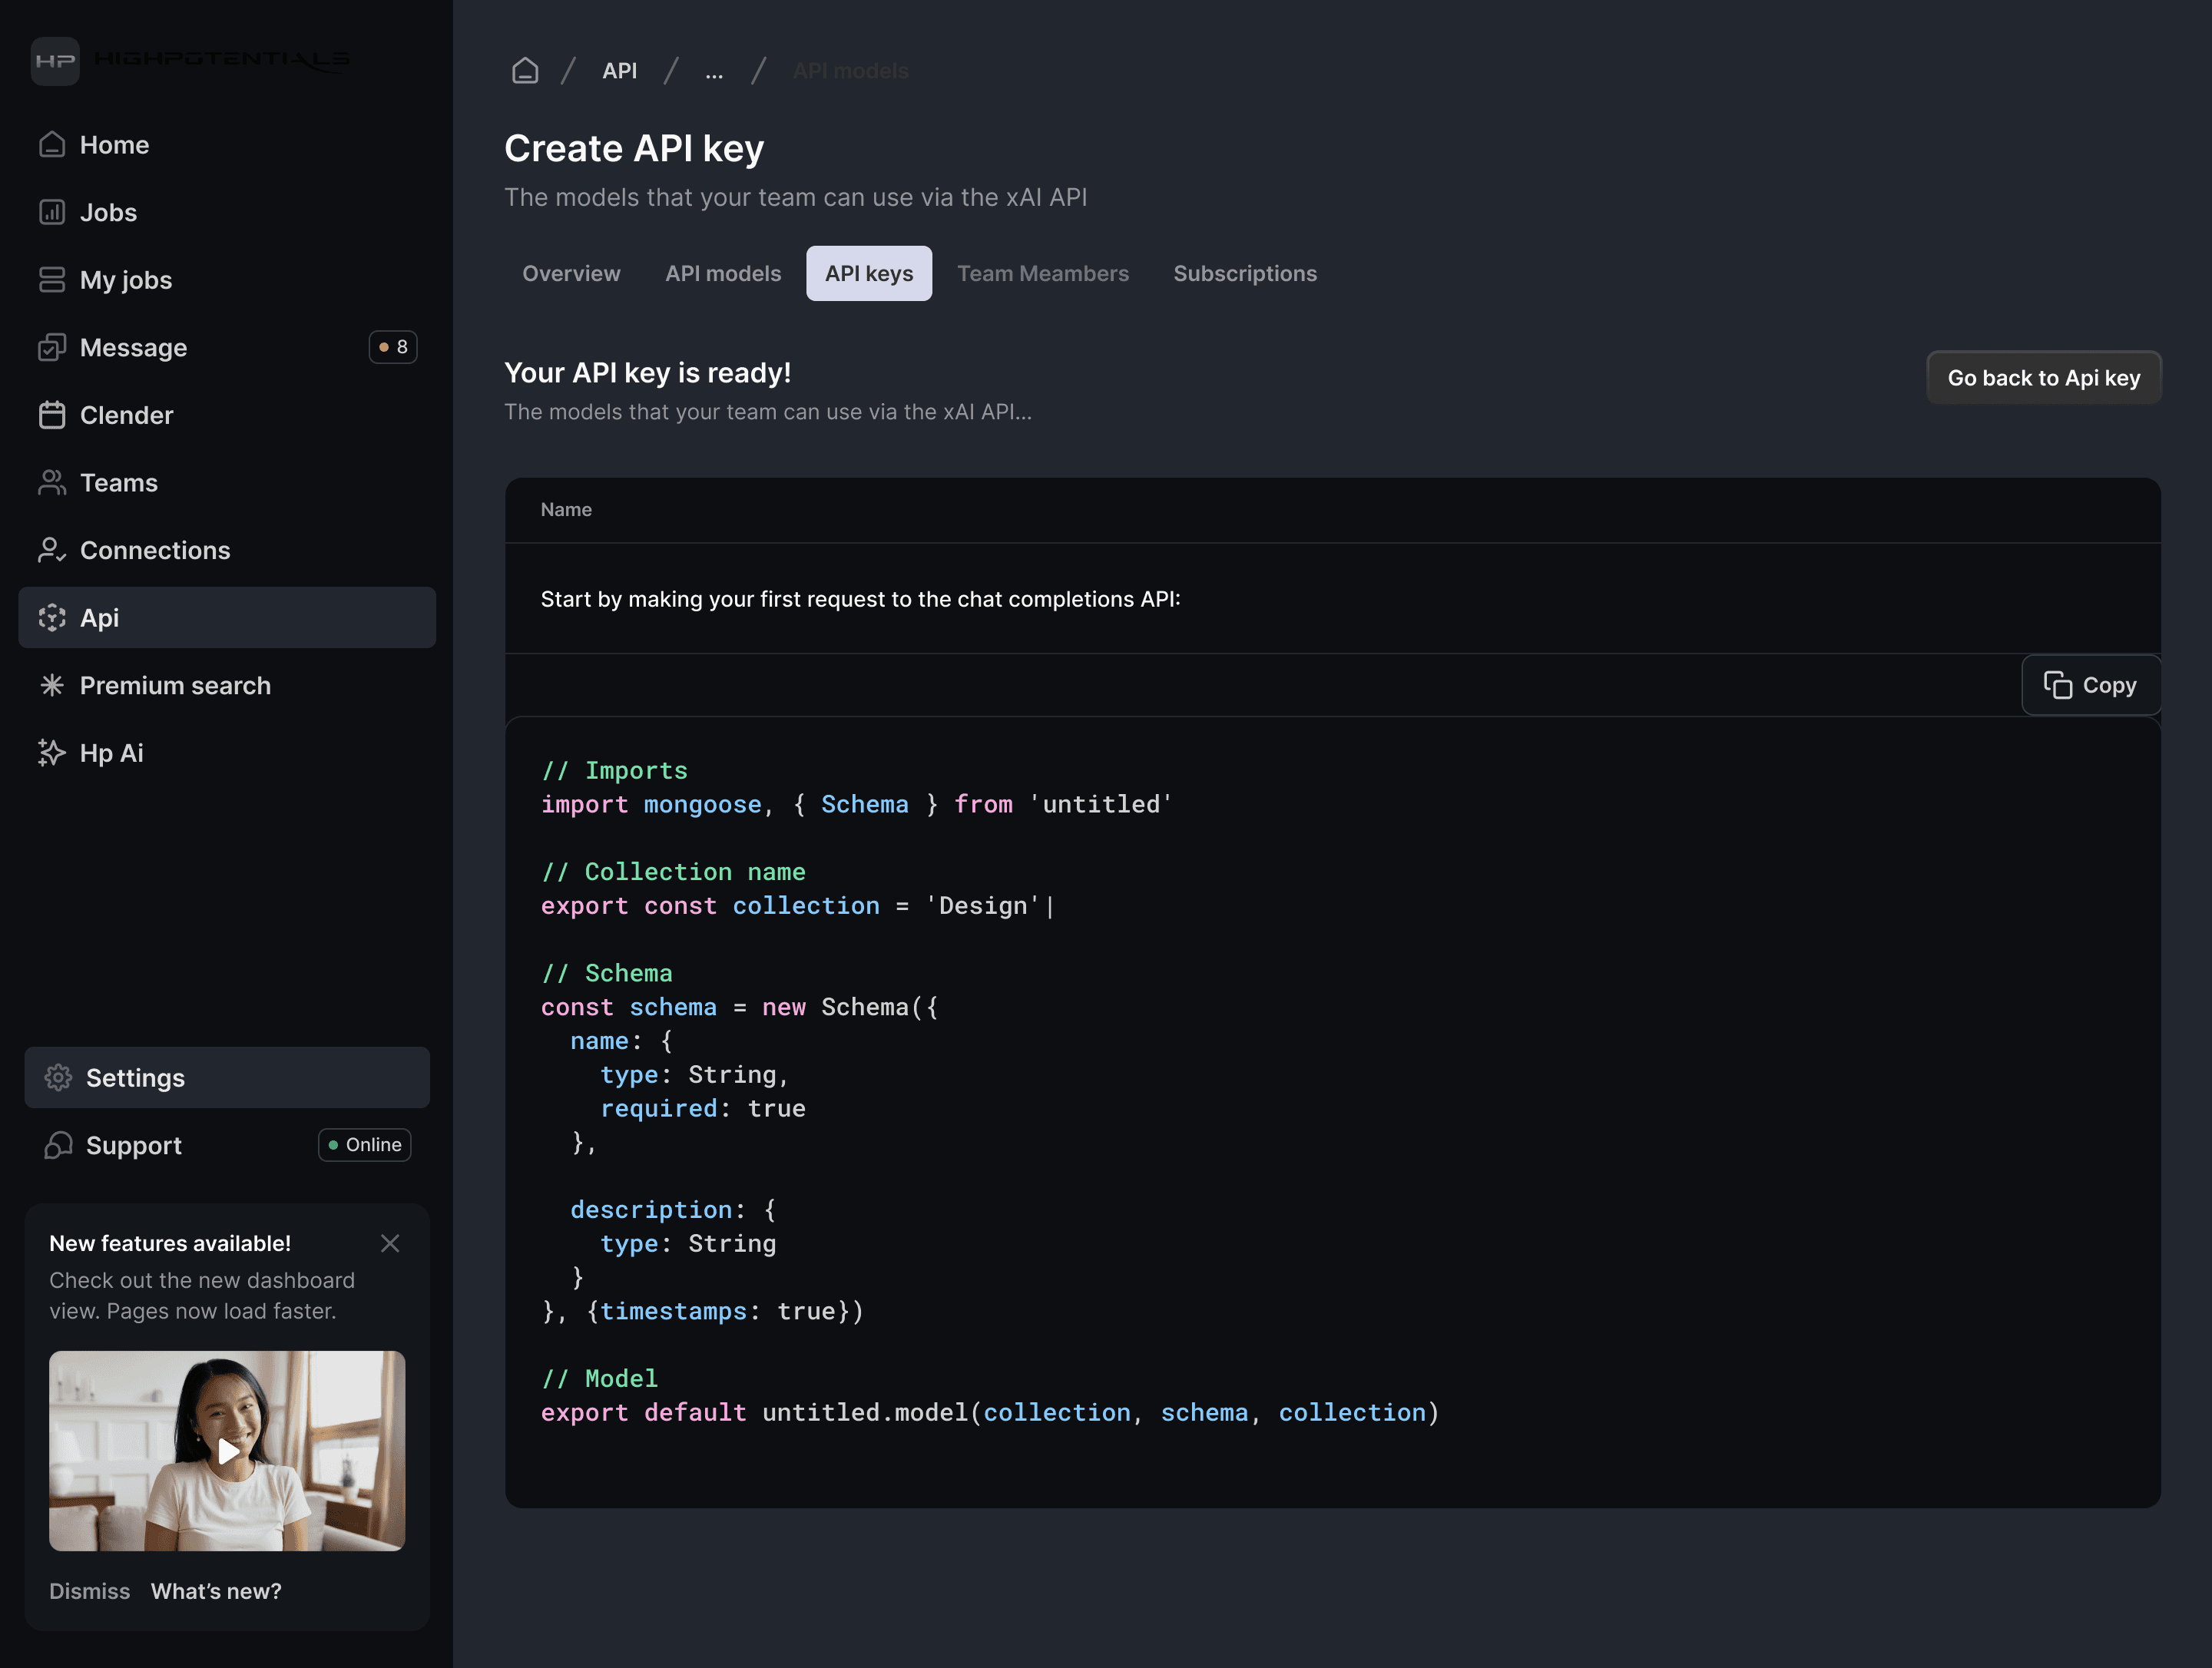
Task: Open Jobs from sidebar icon
Action: coord(52,212)
